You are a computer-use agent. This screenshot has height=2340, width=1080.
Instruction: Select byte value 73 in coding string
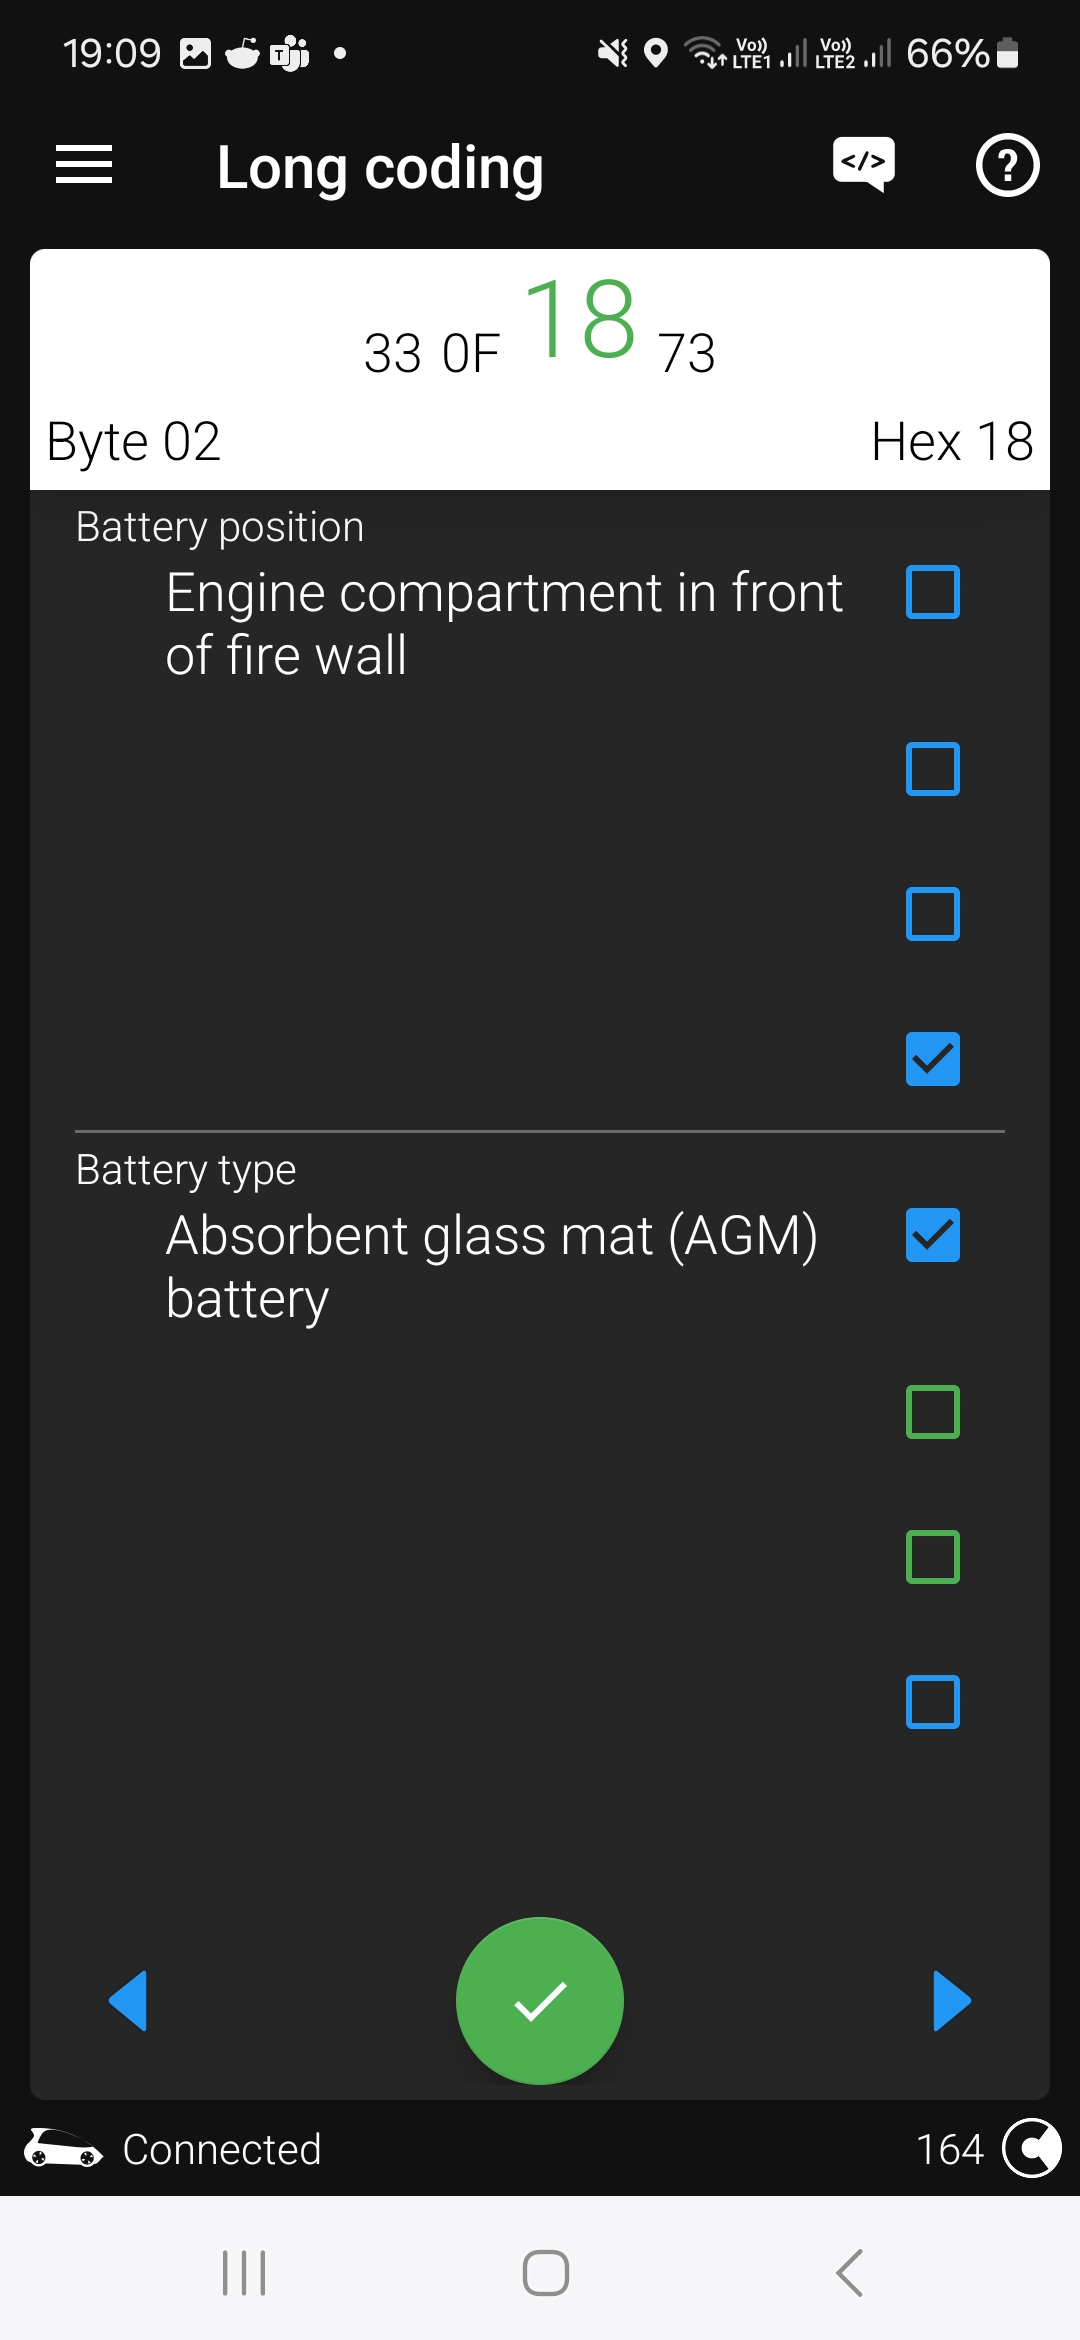[686, 353]
